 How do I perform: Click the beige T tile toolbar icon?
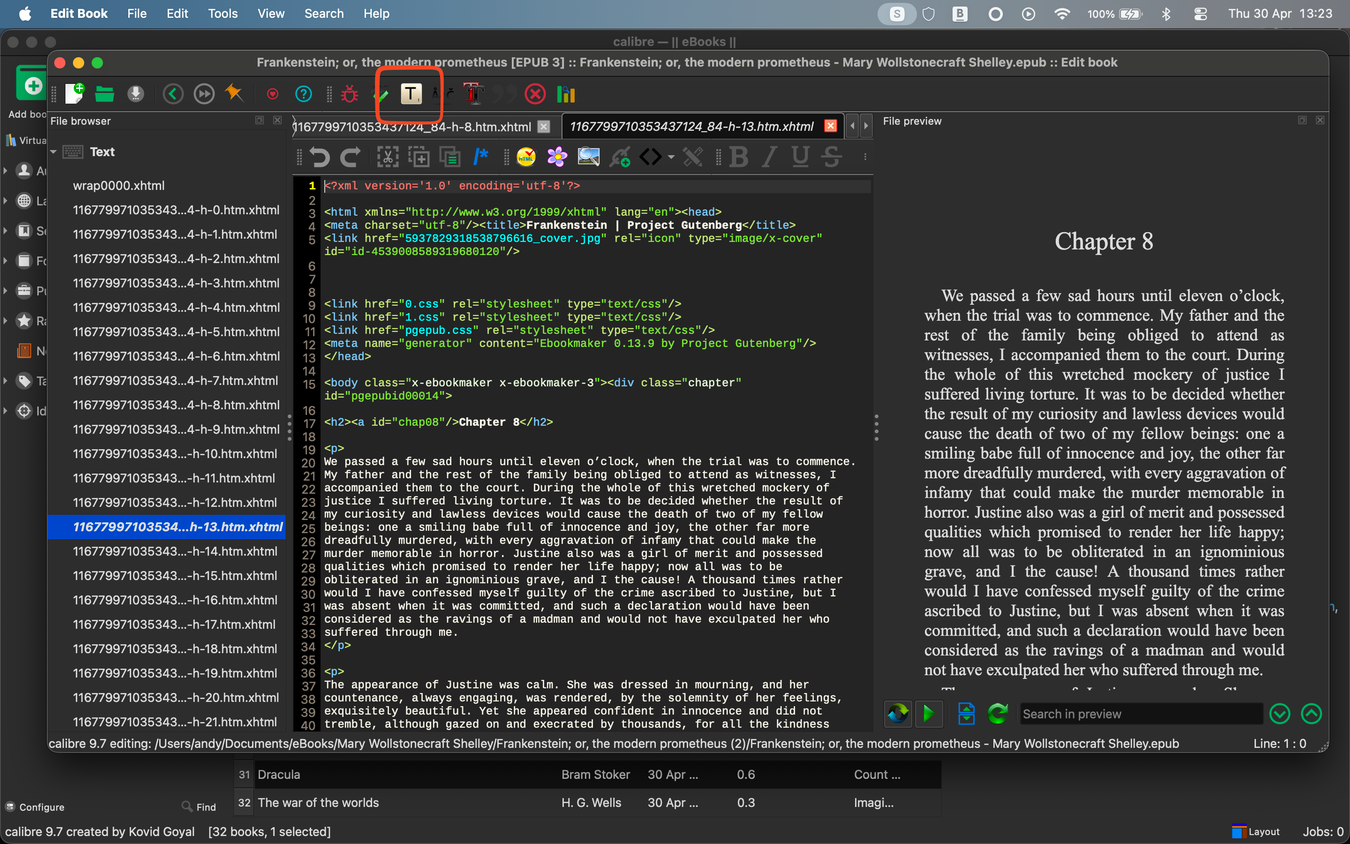tap(411, 94)
